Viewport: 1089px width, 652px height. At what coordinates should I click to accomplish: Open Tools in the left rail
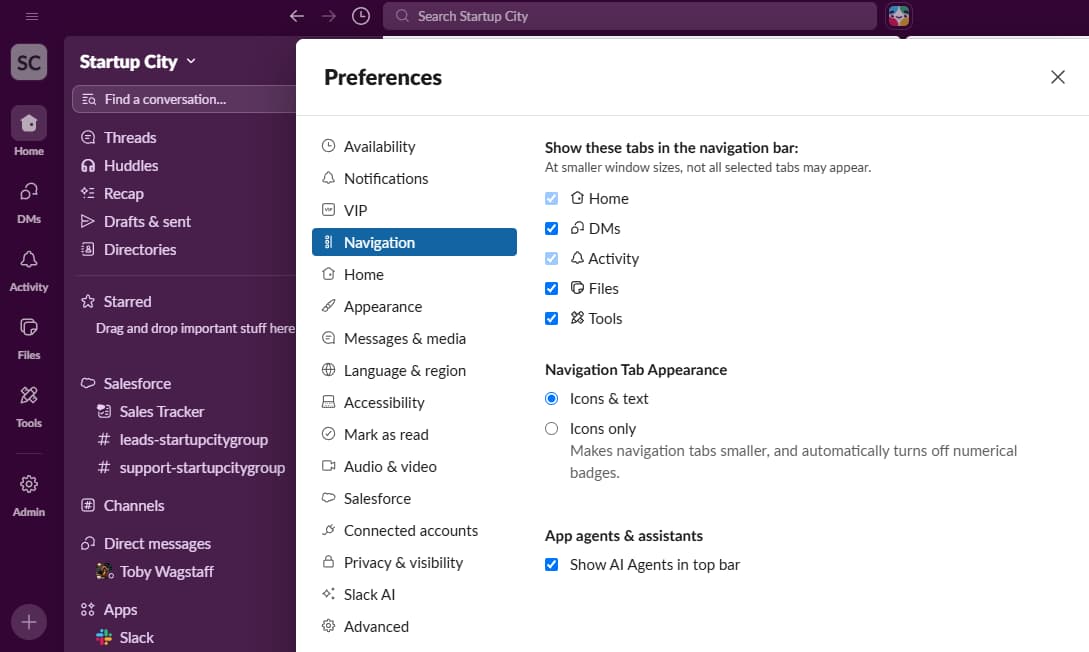[x=28, y=407]
